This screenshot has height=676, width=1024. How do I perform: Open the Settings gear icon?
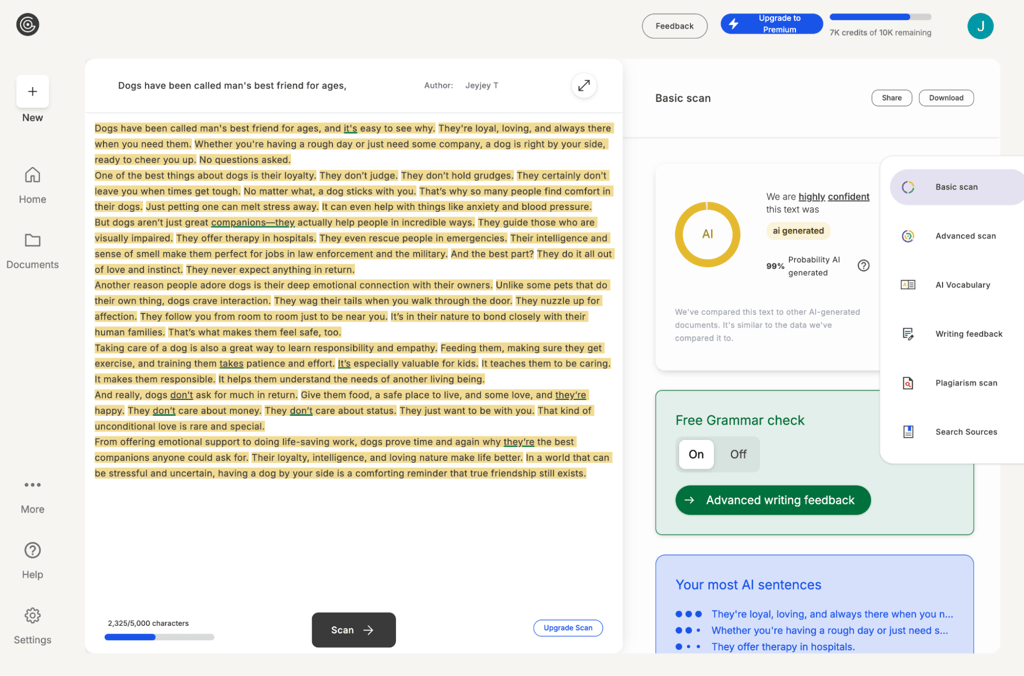click(32, 616)
